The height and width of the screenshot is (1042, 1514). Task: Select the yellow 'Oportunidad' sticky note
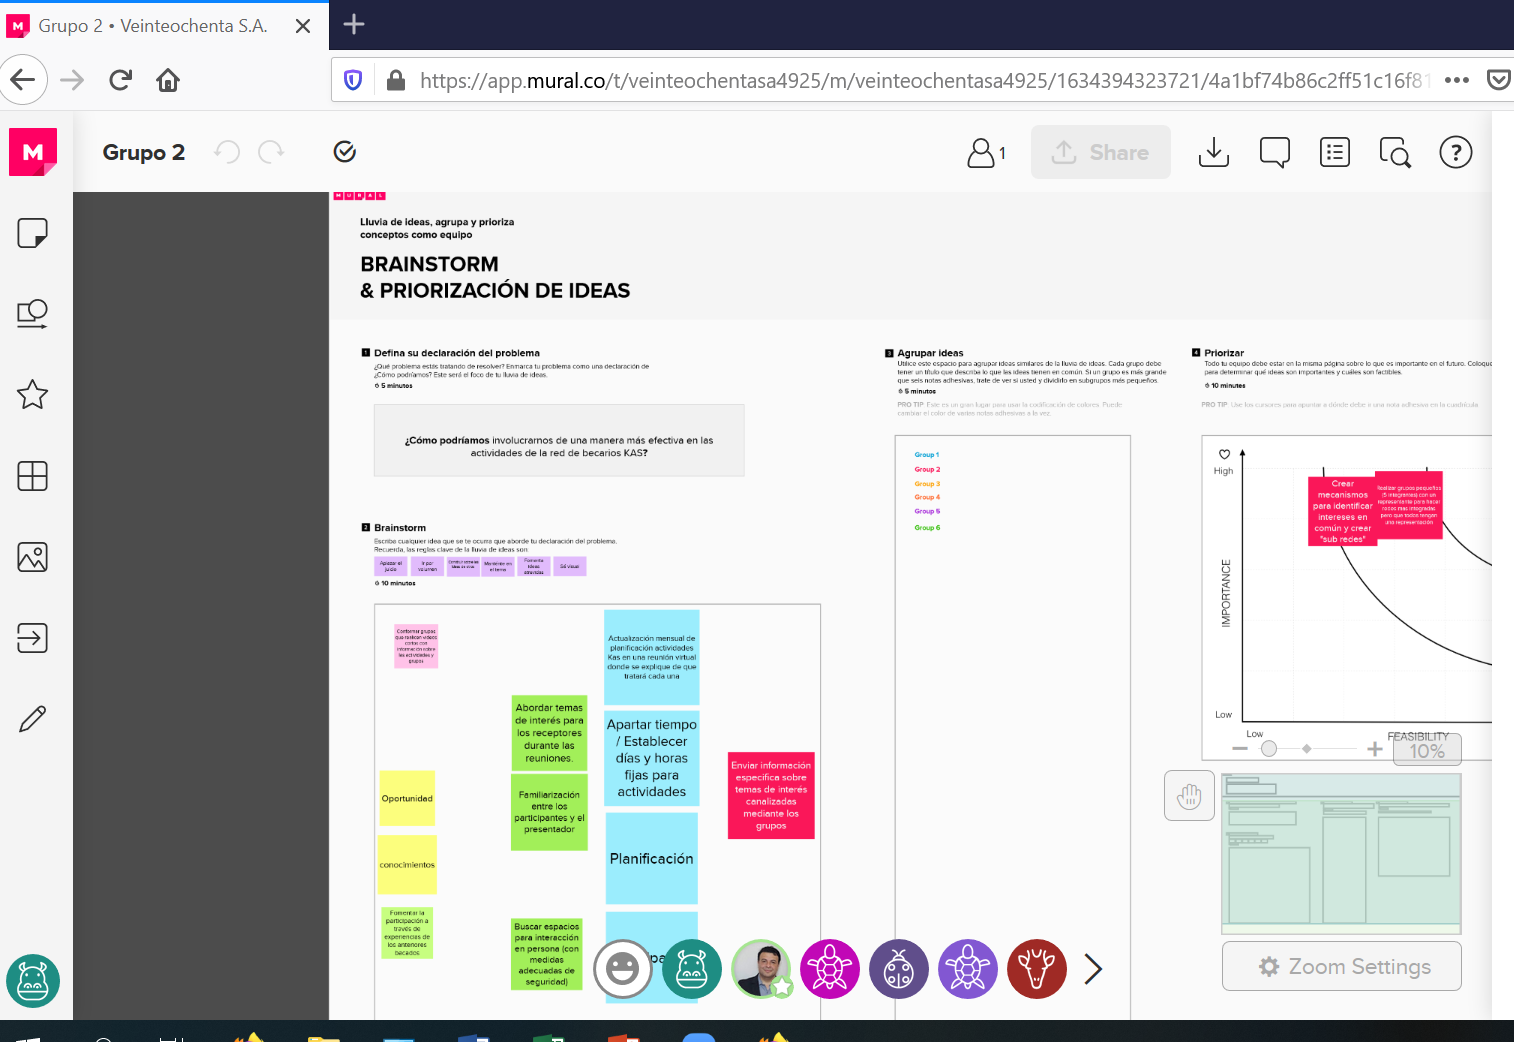407,799
